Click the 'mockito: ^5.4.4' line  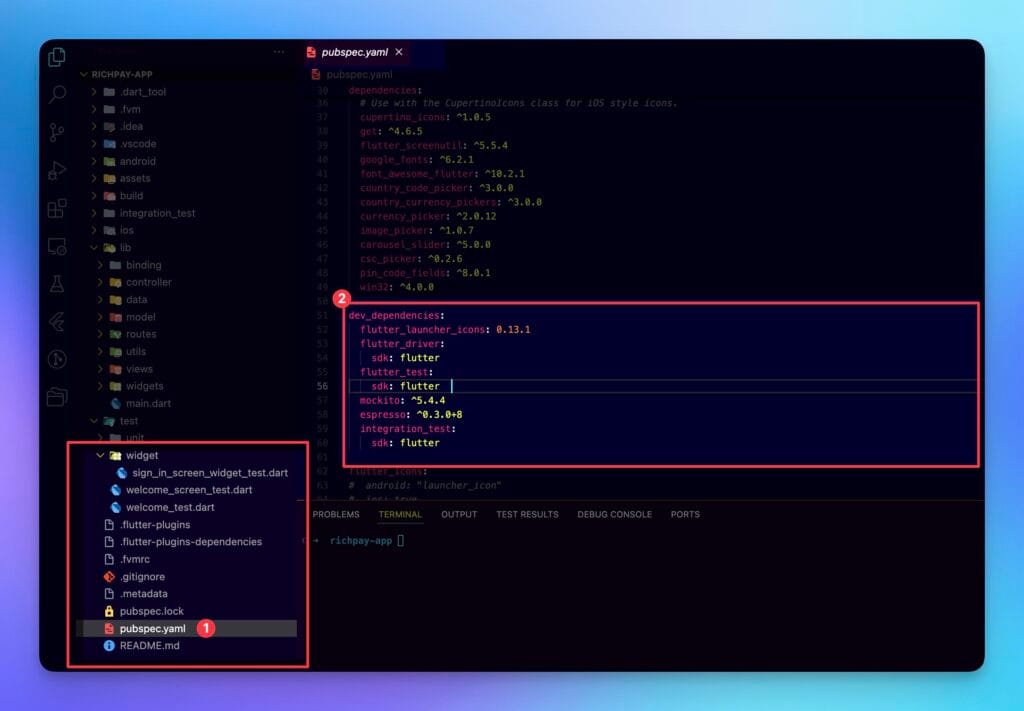(402, 400)
